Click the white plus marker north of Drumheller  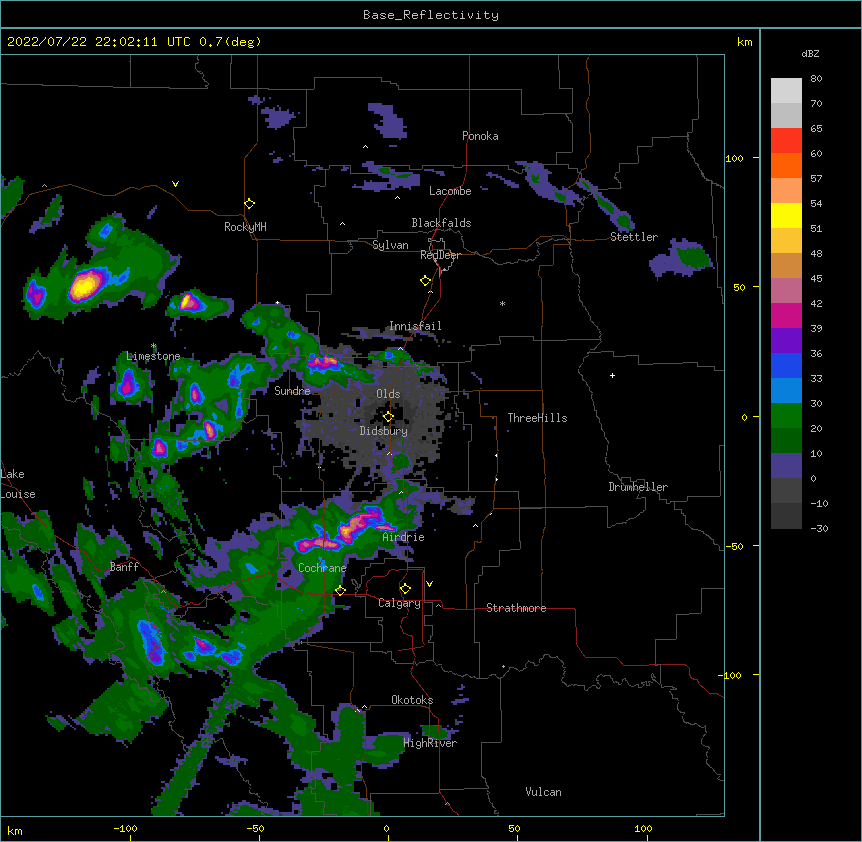(612, 375)
